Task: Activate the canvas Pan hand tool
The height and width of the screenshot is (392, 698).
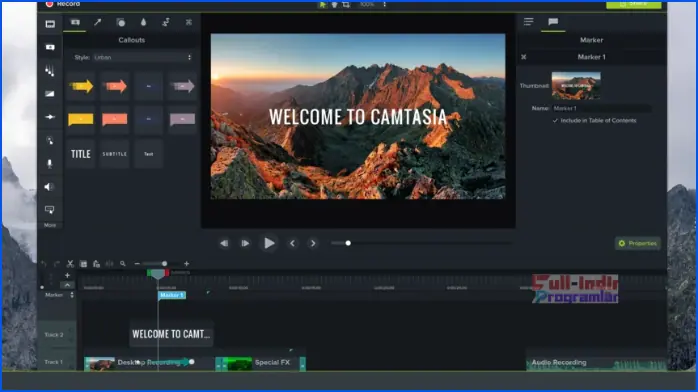Action: click(x=334, y=4)
